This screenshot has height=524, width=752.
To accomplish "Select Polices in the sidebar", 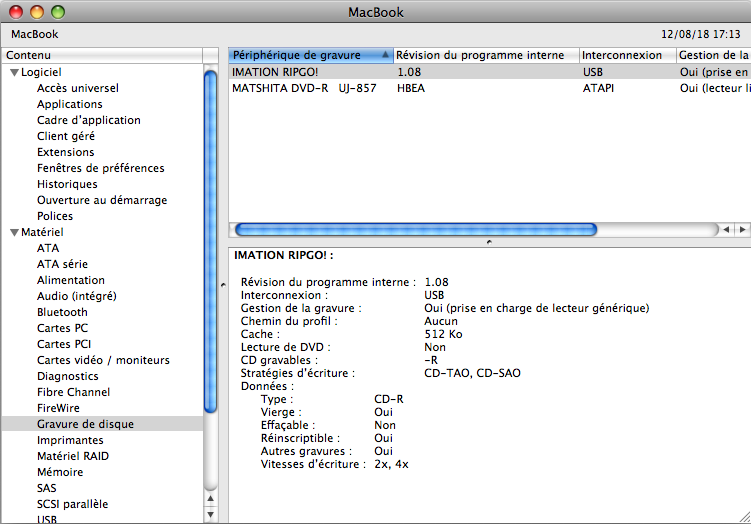I will click(55, 216).
